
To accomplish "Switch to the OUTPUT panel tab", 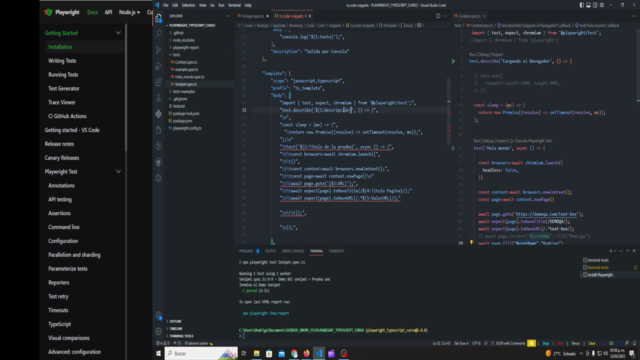I will [271, 251].
